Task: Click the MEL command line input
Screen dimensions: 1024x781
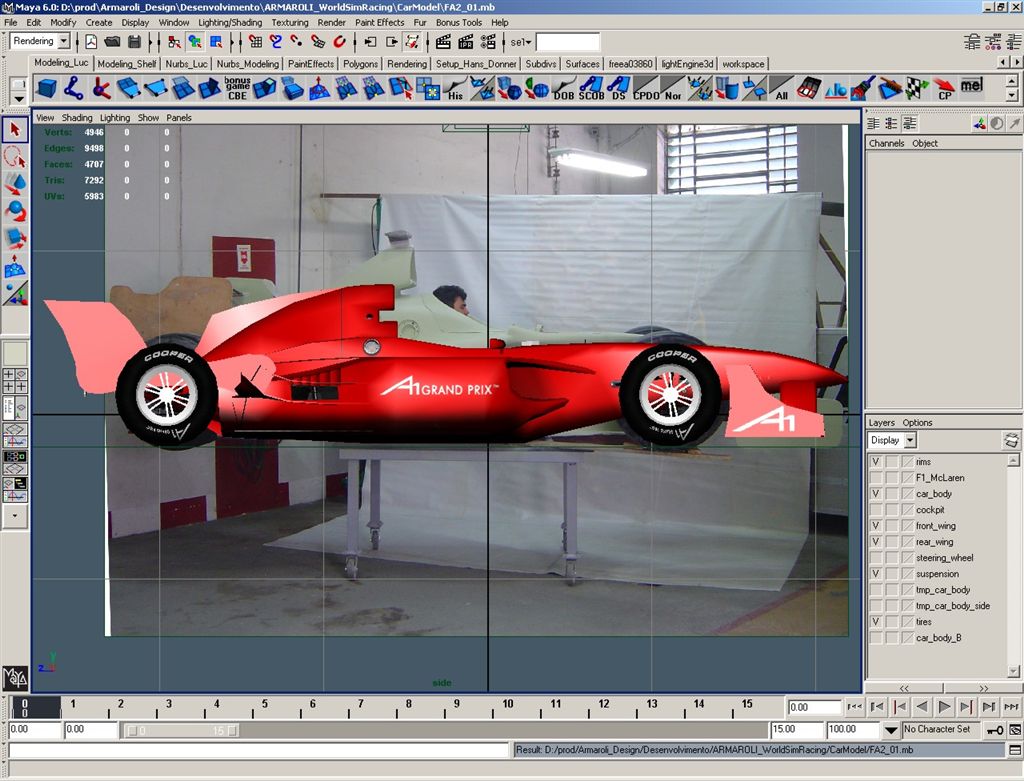Action: click(x=259, y=750)
